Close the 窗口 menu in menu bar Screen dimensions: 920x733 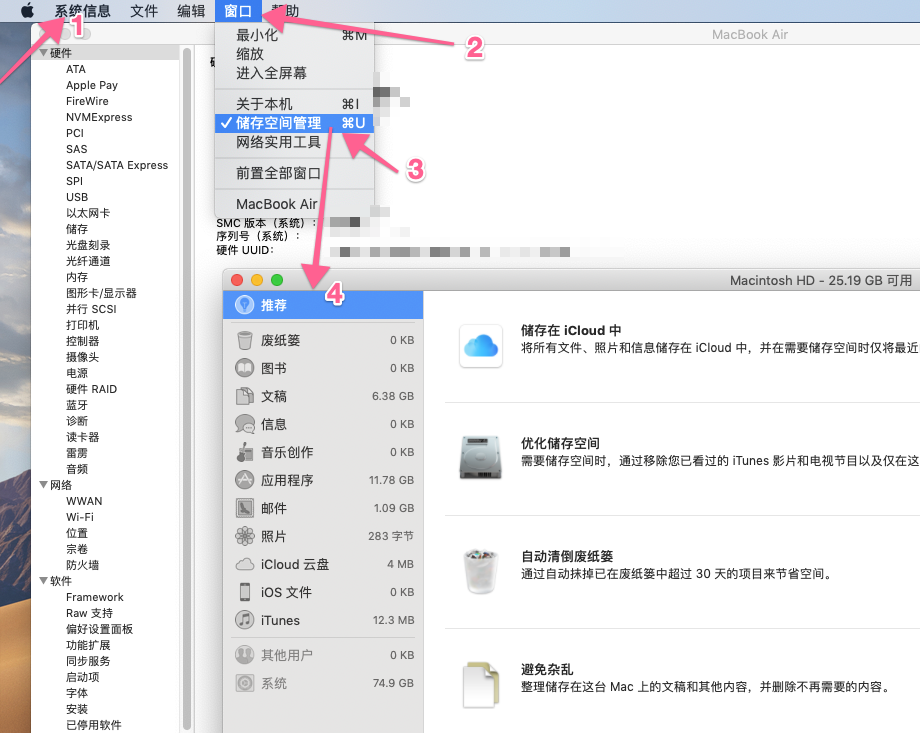(x=238, y=11)
